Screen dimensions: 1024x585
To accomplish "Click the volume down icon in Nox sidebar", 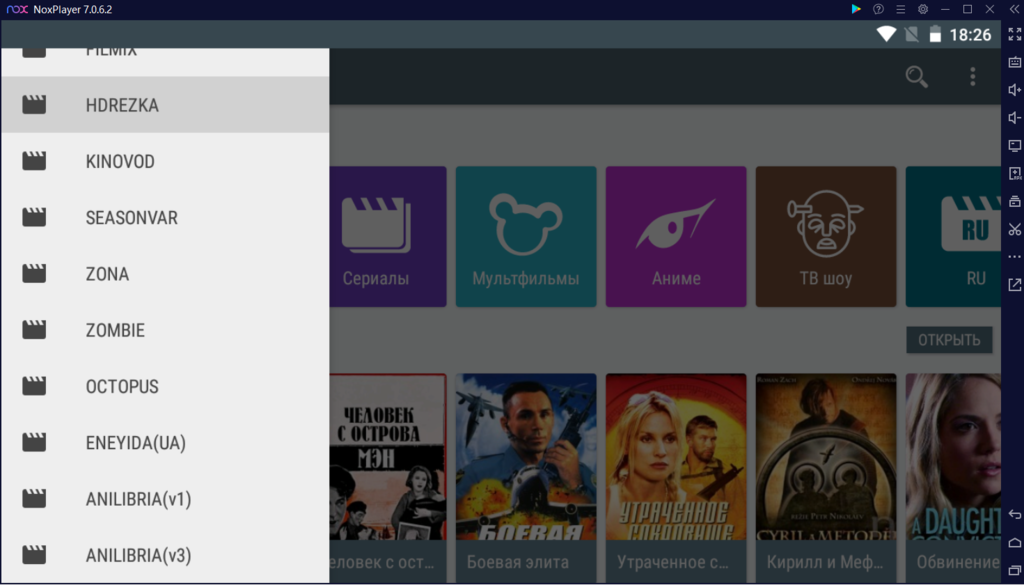I will [x=1014, y=118].
